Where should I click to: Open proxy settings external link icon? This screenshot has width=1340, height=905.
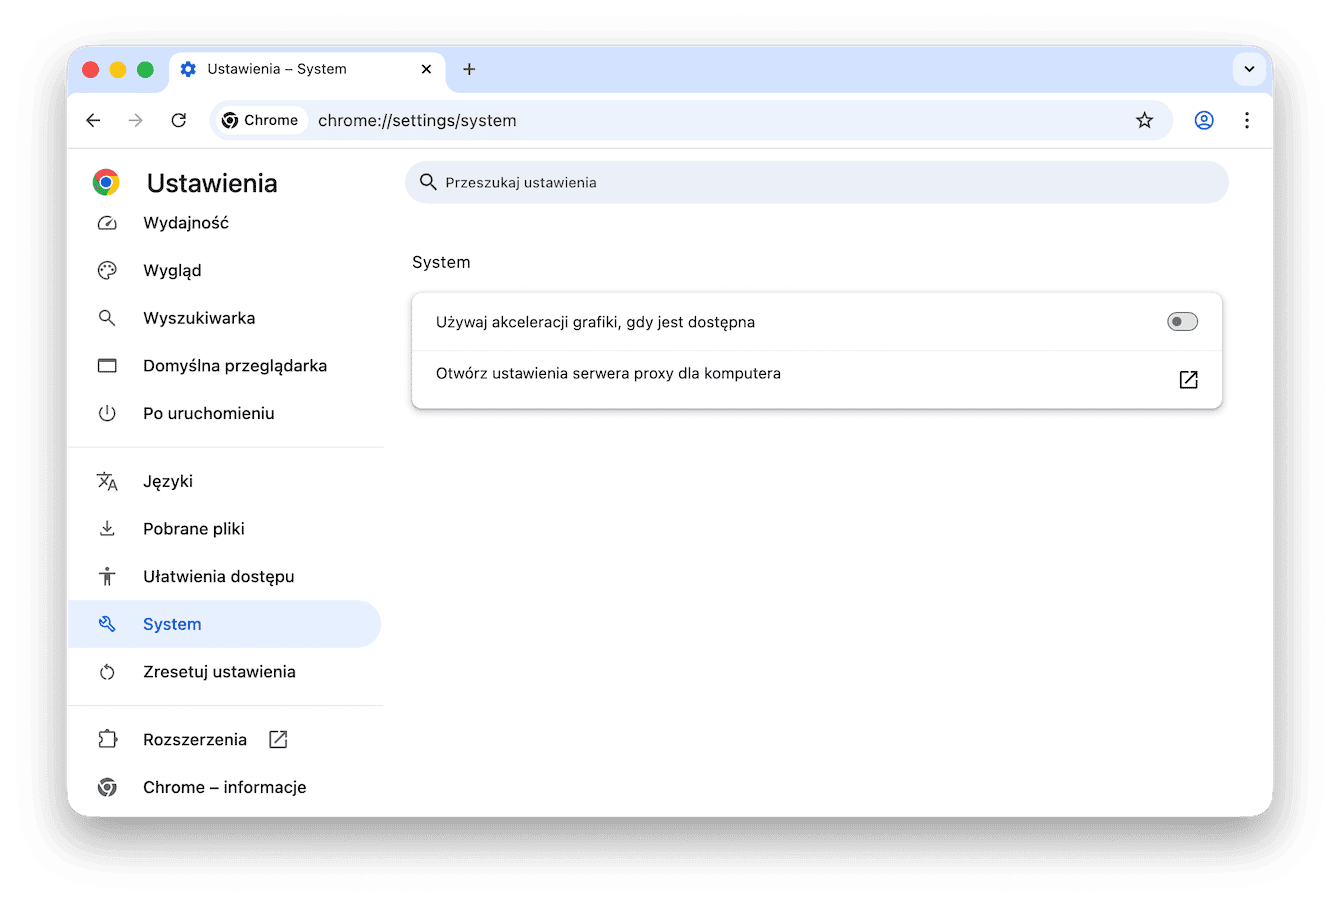[1188, 380]
